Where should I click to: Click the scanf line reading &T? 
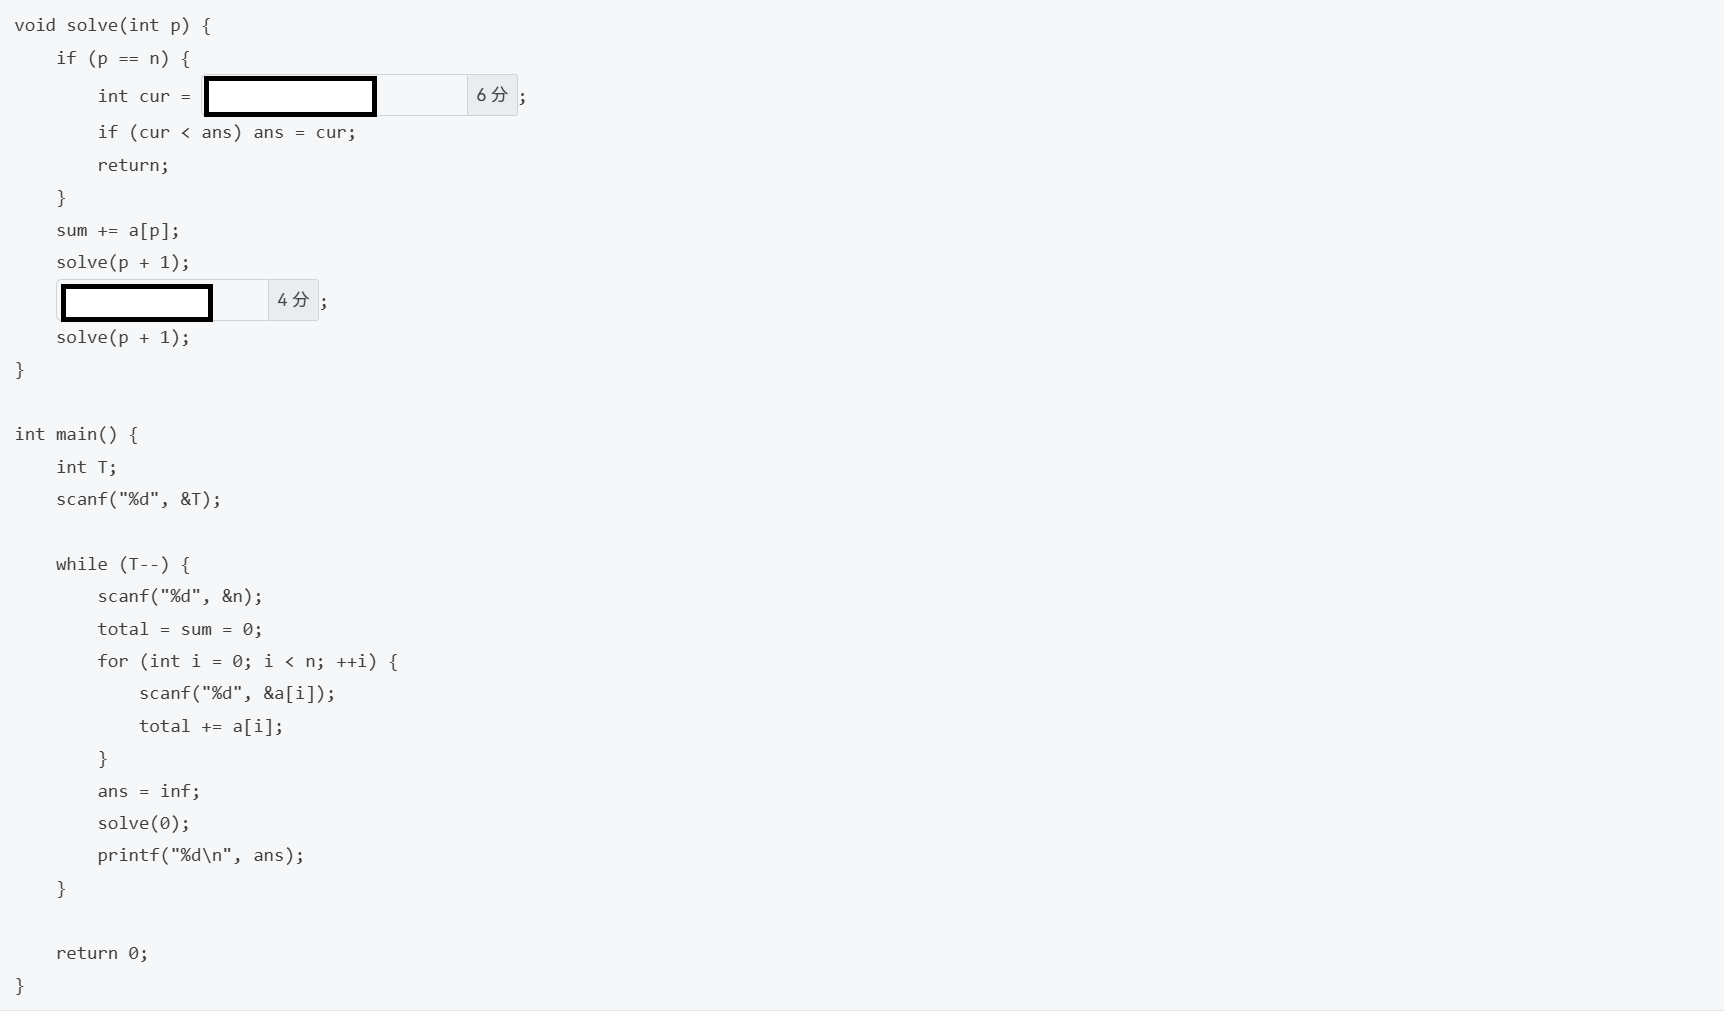pos(138,499)
